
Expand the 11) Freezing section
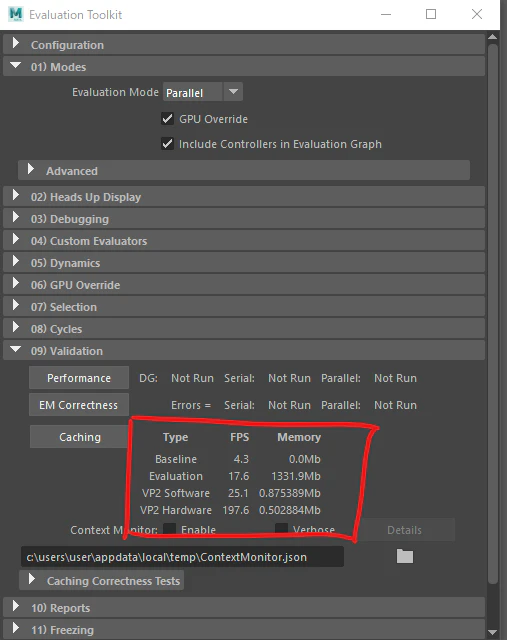click(244, 629)
